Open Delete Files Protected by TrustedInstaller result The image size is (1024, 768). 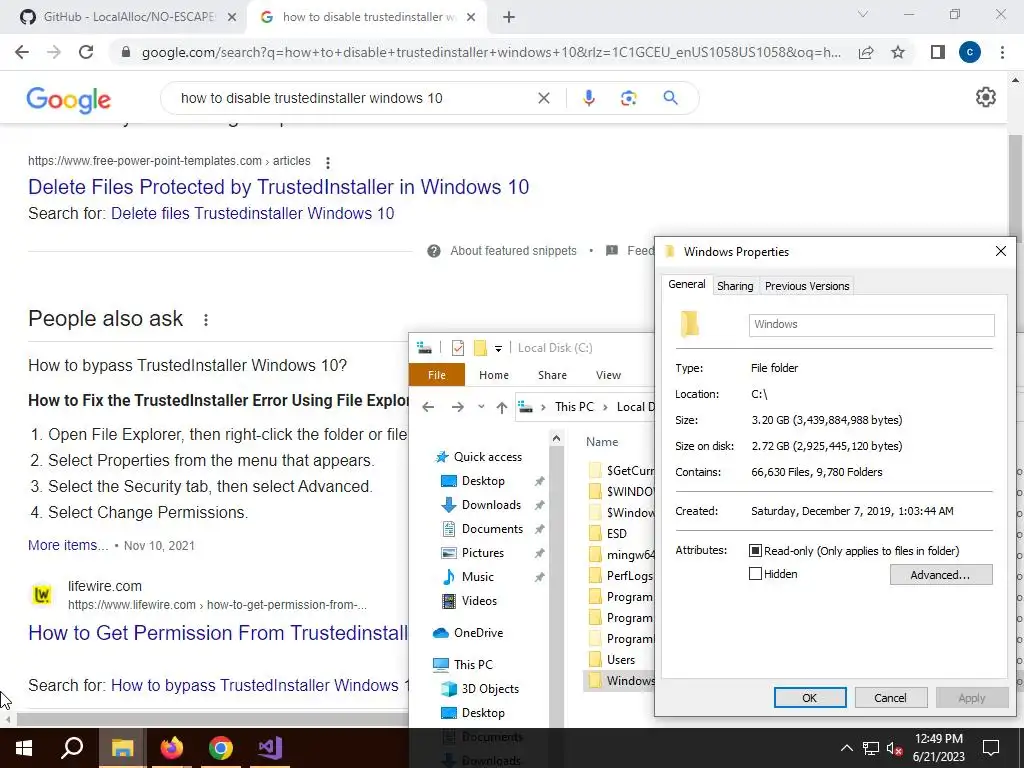[278, 187]
